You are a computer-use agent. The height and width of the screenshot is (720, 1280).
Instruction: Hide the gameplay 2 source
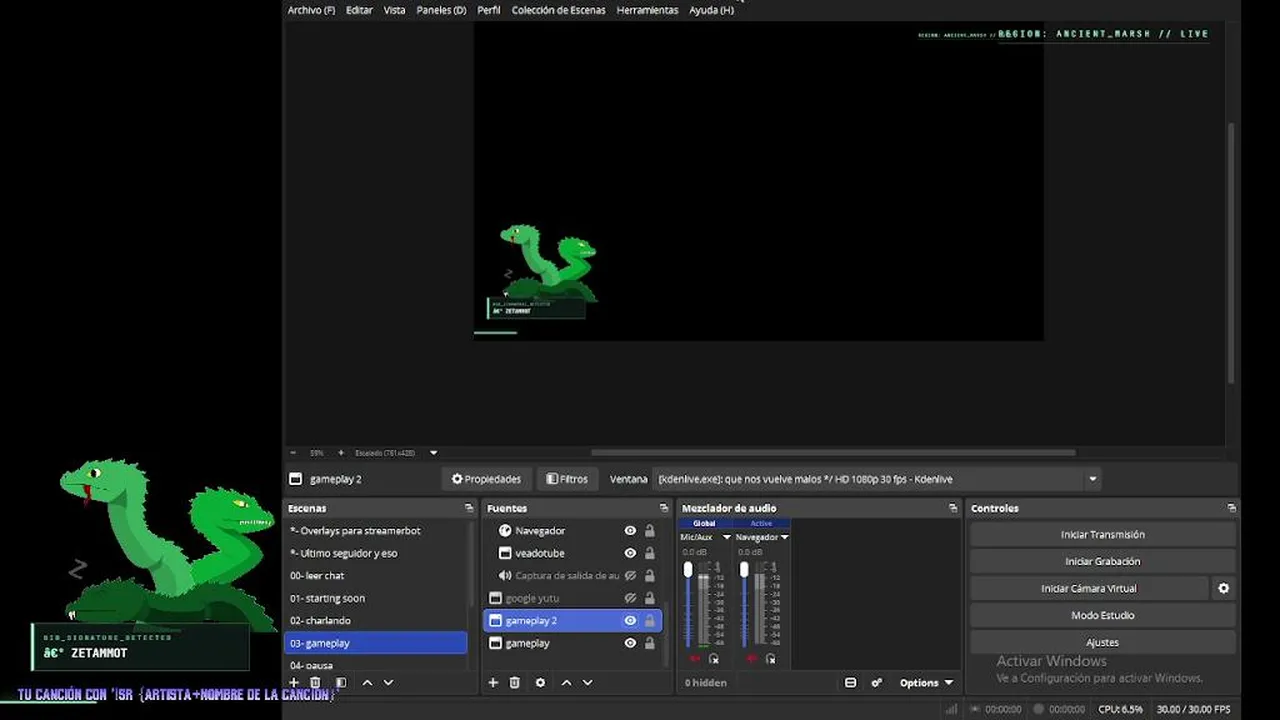(630, 620)
